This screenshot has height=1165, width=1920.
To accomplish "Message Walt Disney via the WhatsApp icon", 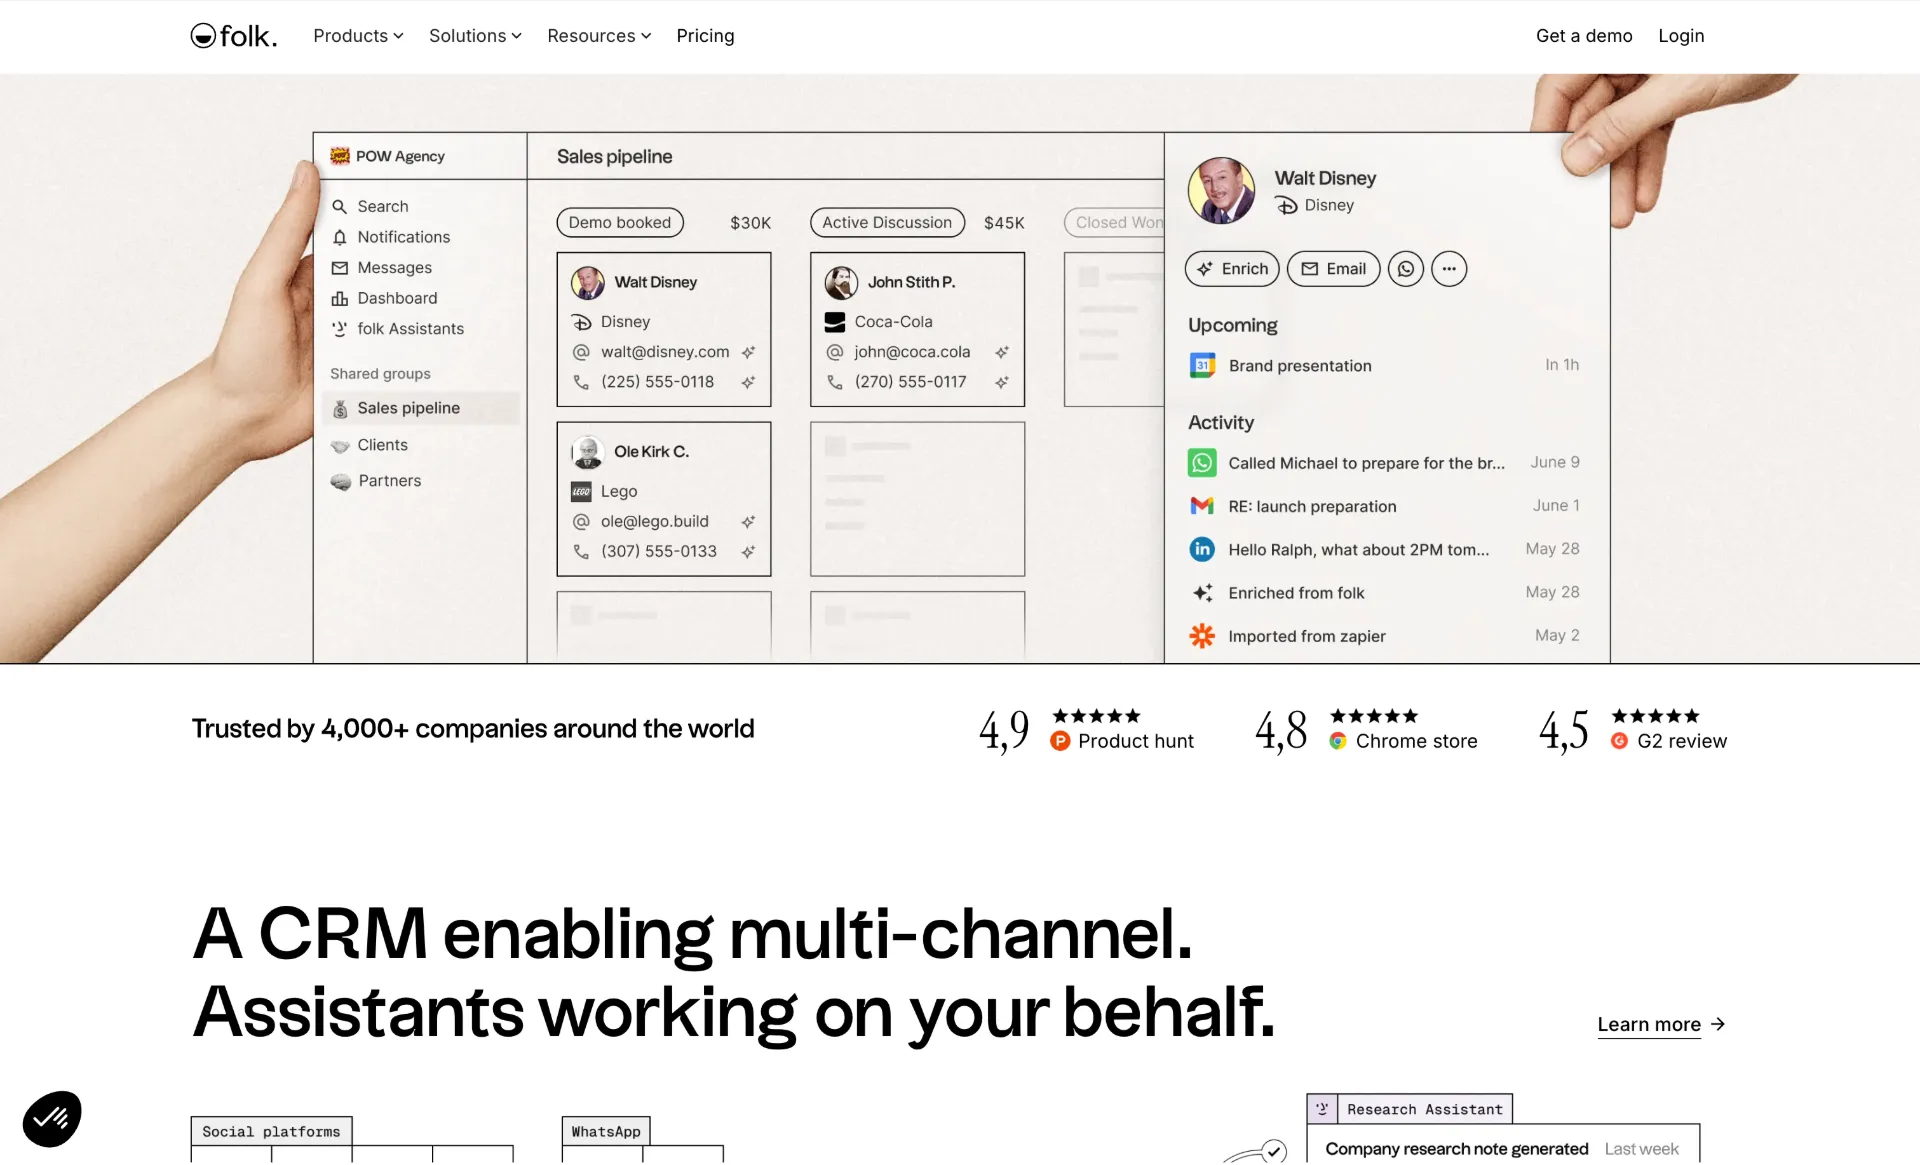I will click(1406, 268).
